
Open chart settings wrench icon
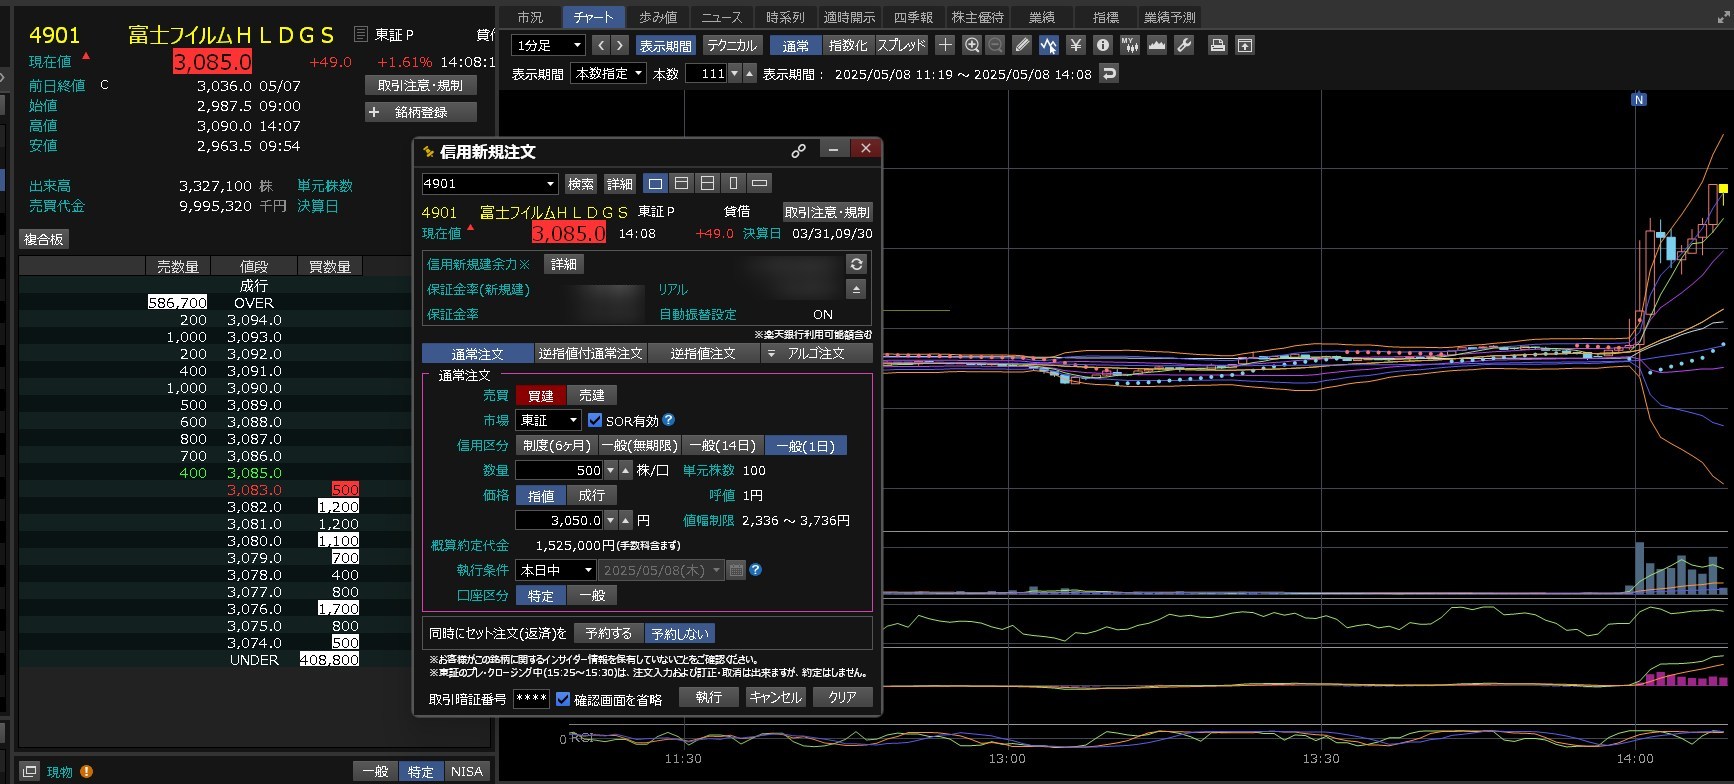tap(1184, 45)
